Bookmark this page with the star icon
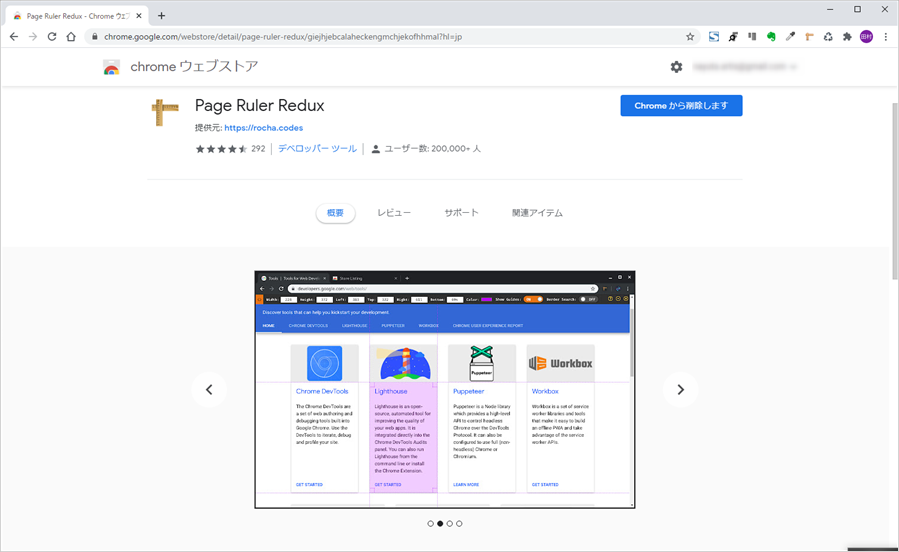This screenshot has height=552, width=899. 690,37
